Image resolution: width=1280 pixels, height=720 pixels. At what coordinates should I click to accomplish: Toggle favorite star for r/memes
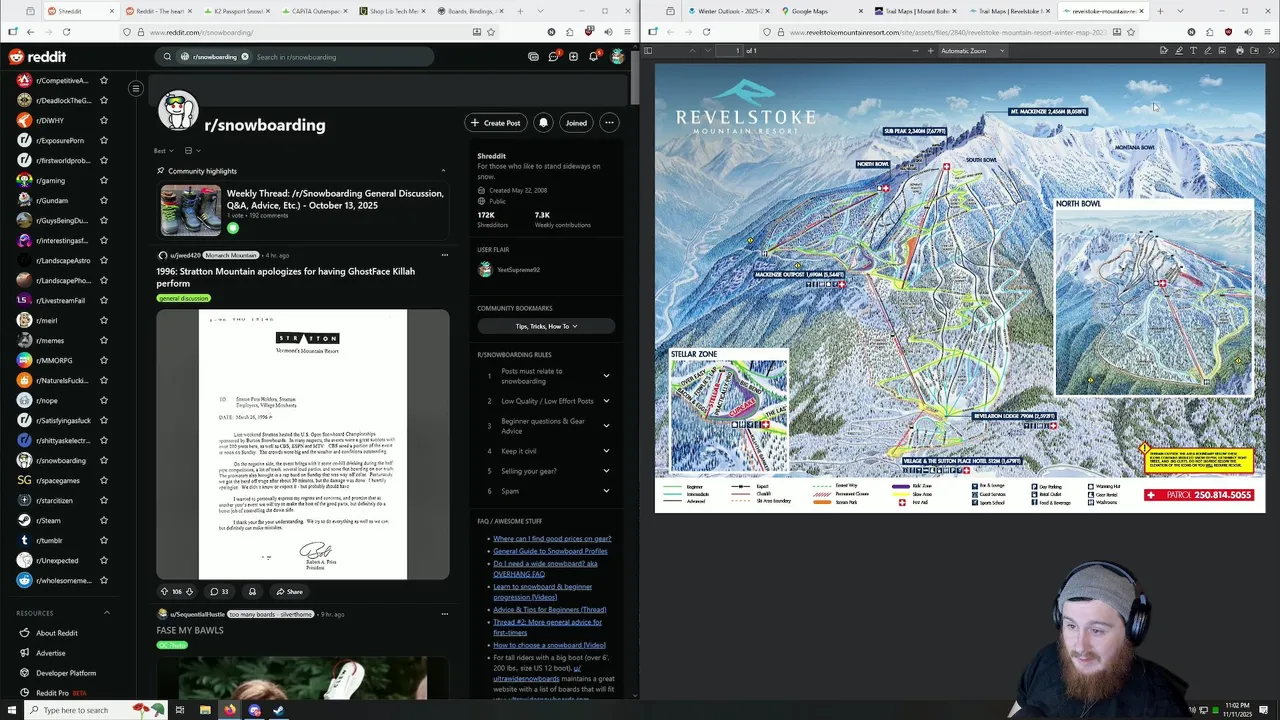[x=103, y=340]
